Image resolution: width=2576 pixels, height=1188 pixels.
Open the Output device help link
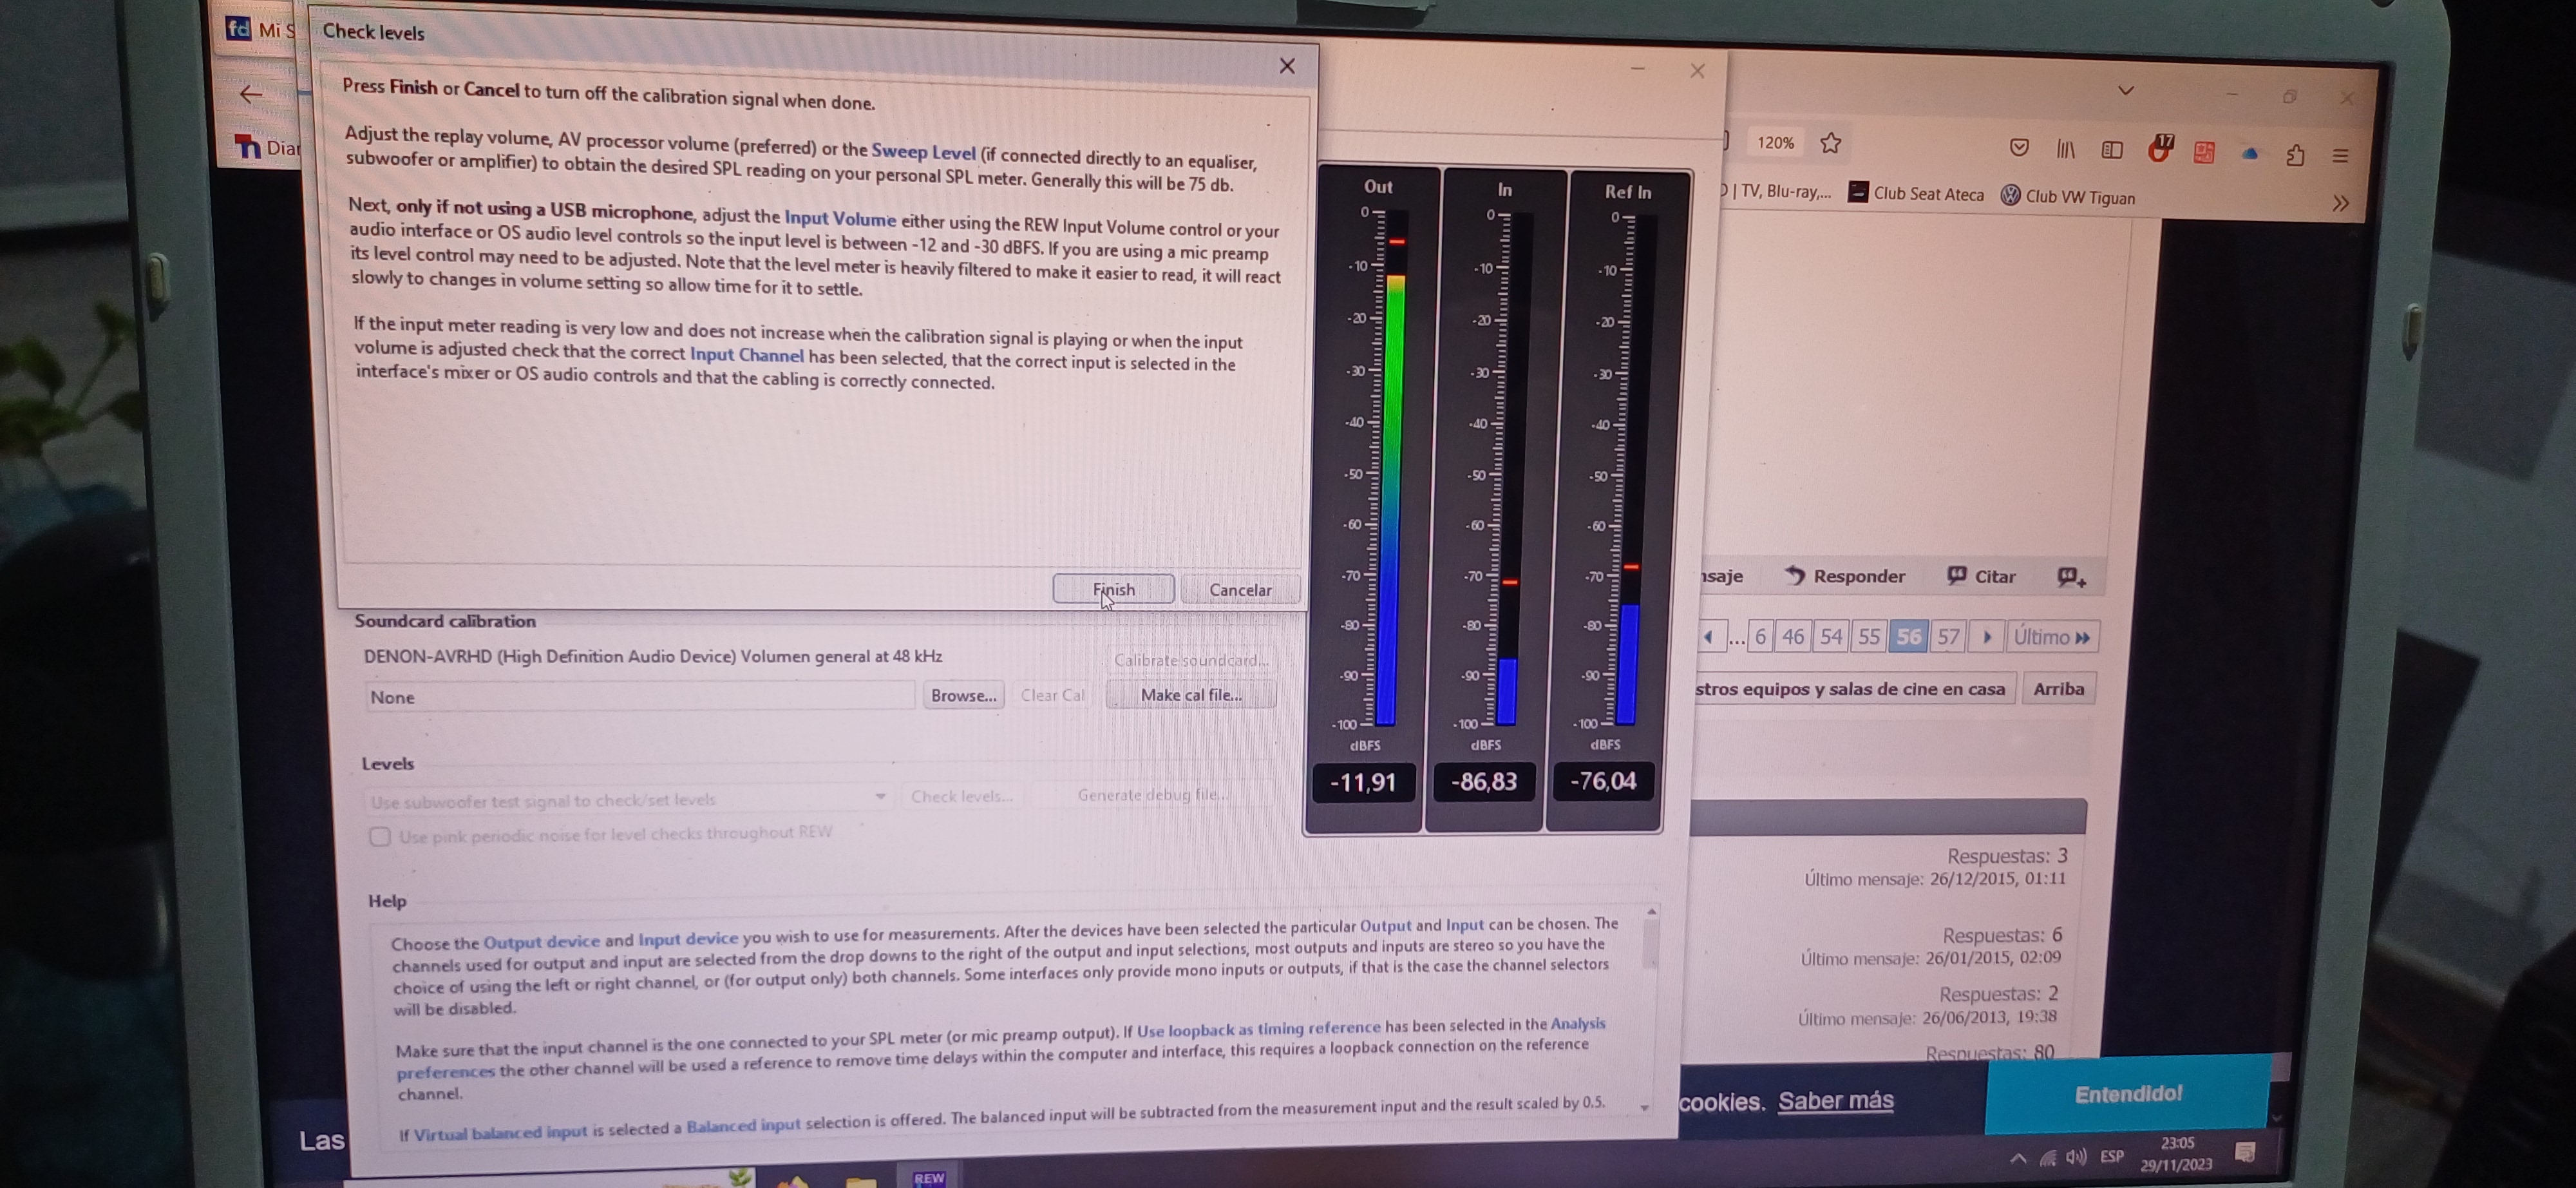pyautogui.click(x=541, y=941)
